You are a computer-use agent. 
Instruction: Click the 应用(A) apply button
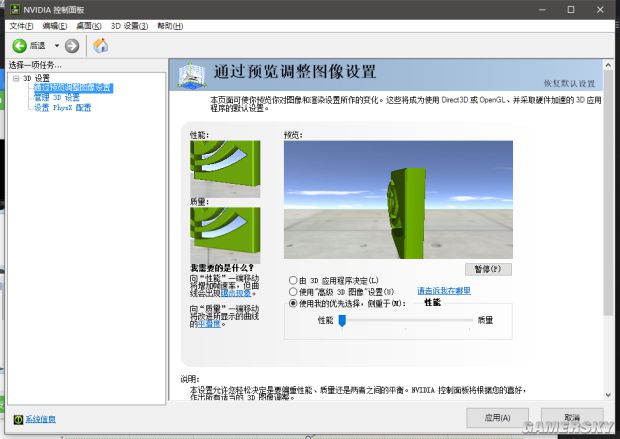coord(497,417)
